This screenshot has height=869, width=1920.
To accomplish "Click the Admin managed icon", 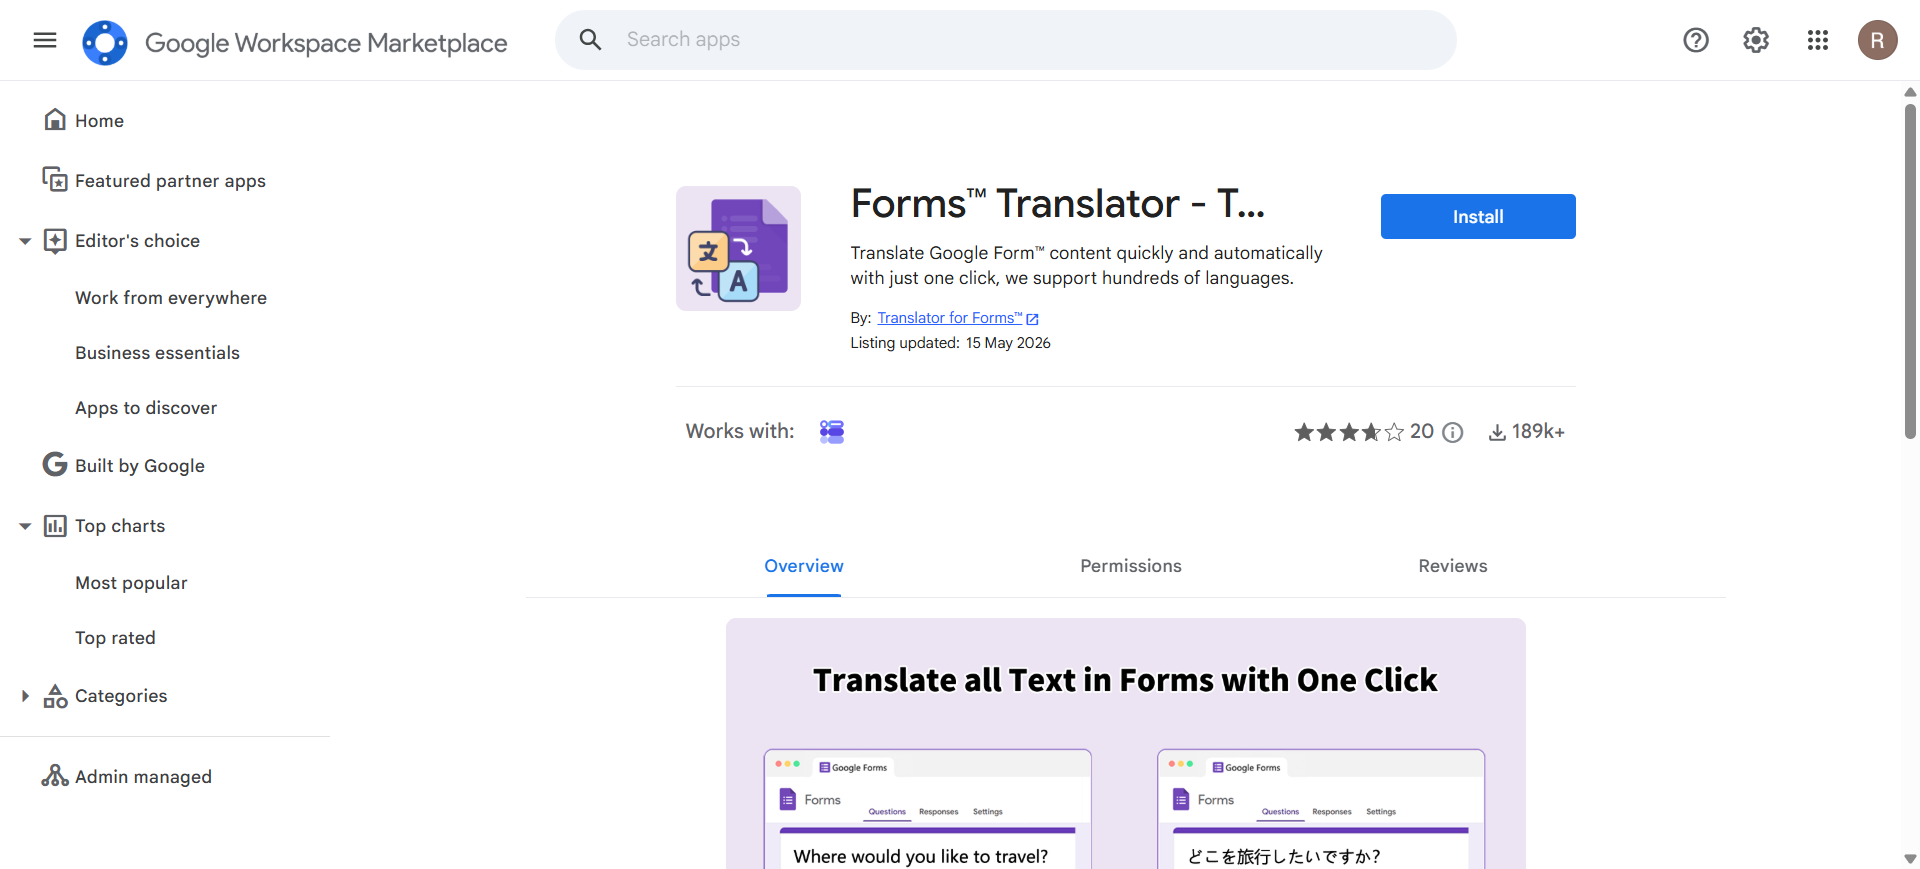I will [55, 776].
